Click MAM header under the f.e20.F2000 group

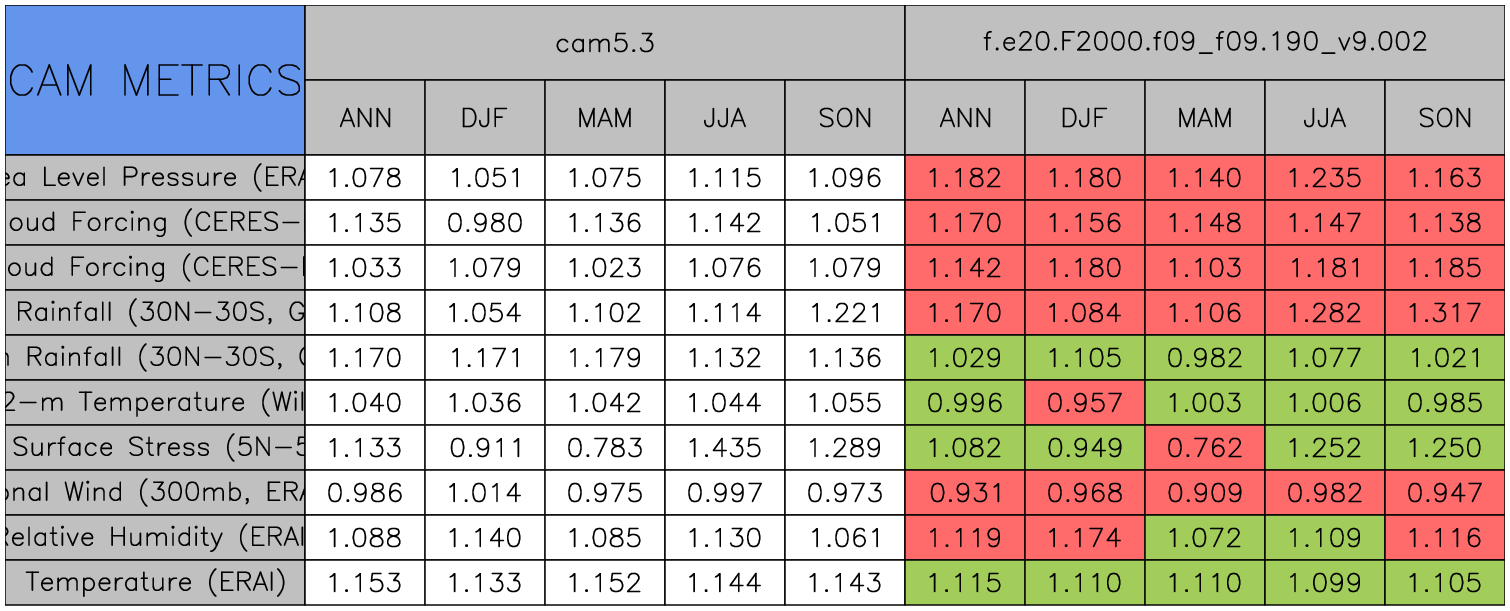click(1205, 118)
